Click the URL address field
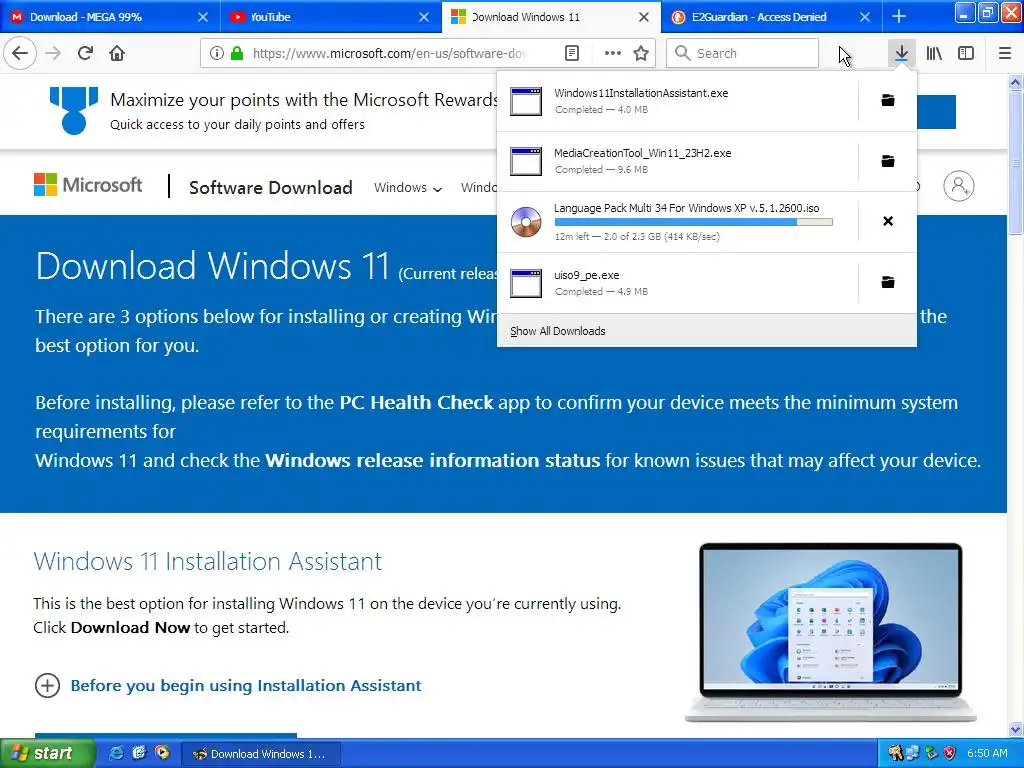Screen dimensions: 1024x768 pos(389,53)
